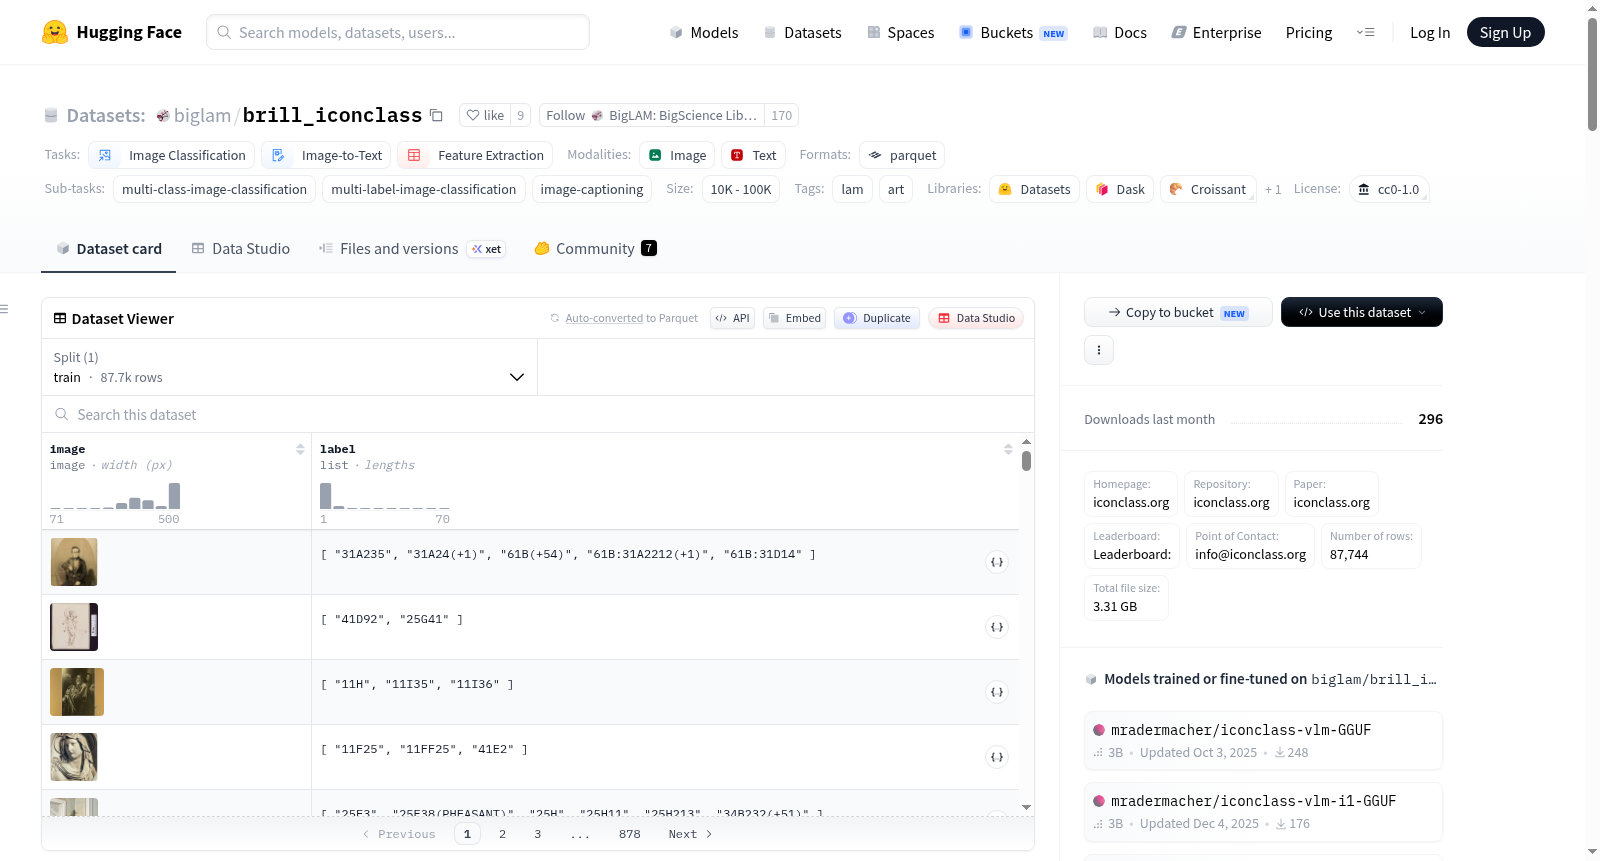Open the biglam organization link
This screenshot has height=861, width=1600.
click(x=202, y=115)
